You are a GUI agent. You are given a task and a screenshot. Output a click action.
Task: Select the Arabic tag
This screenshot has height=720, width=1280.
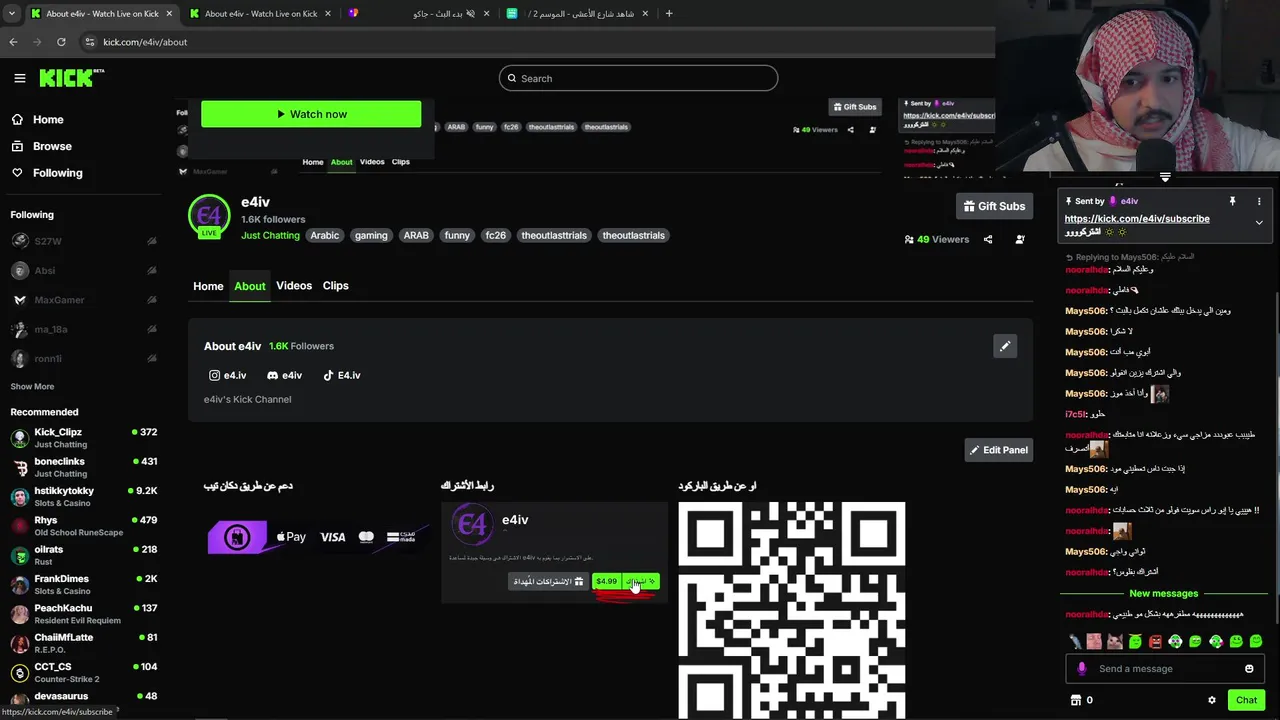[x=324, y=236]
